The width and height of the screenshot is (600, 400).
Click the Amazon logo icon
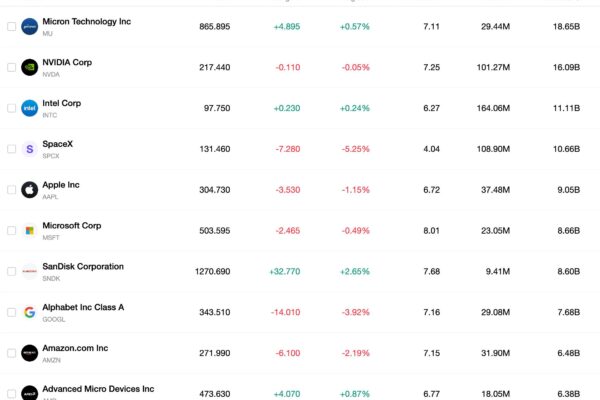click(x=29, y=353)
